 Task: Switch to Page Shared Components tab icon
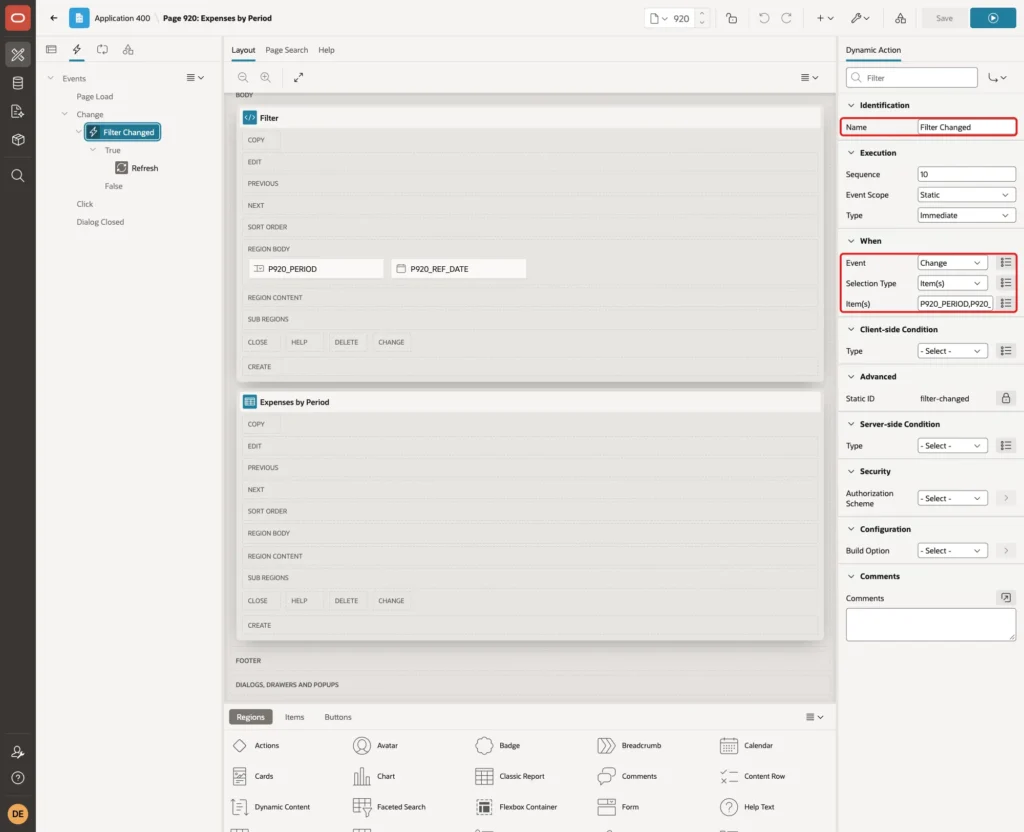click(128, 50)
